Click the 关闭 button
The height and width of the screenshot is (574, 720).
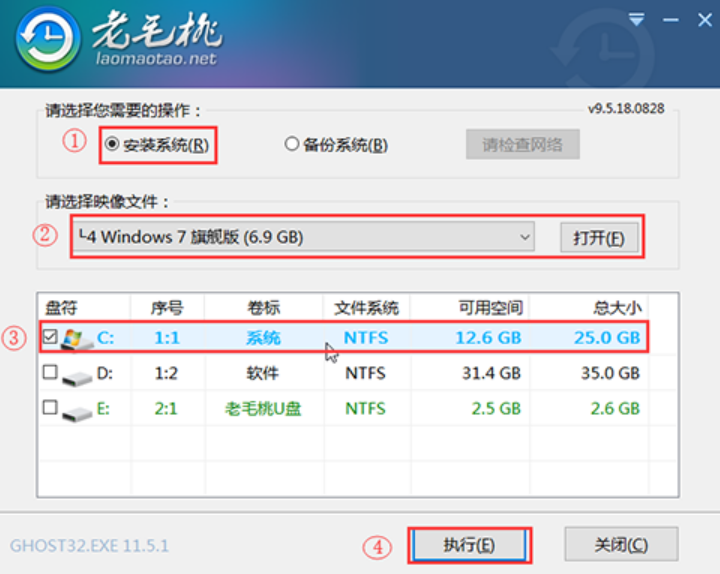tap(621, 545)
